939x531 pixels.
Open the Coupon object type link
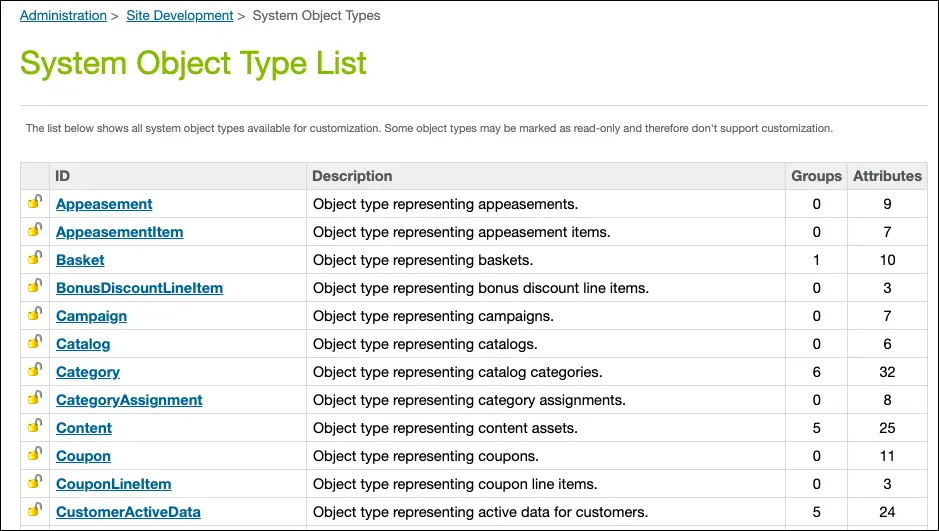click(83, 456)
